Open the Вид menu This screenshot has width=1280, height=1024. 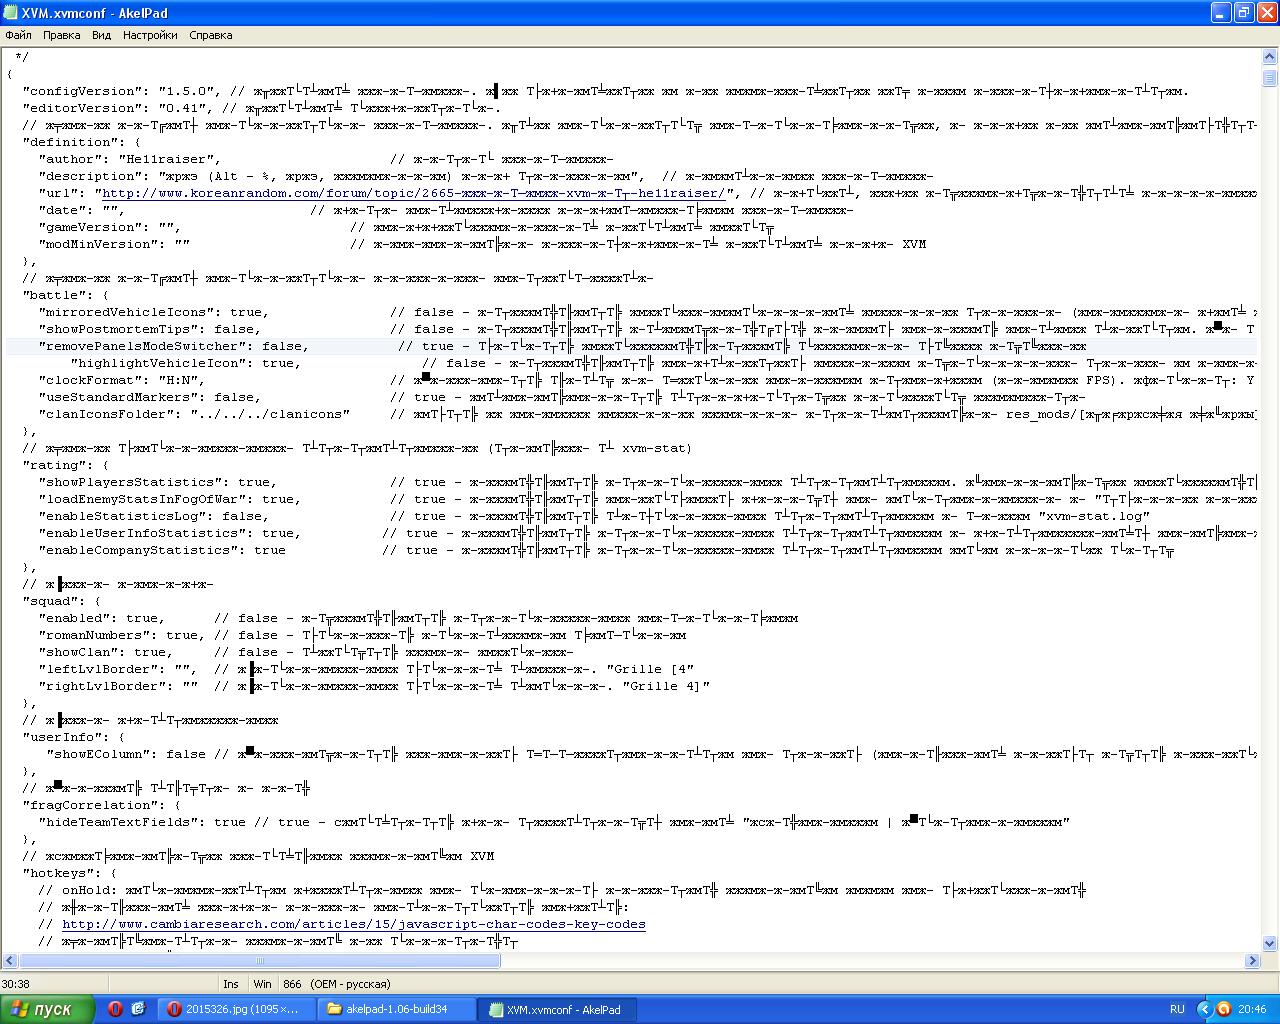(102, 35)
